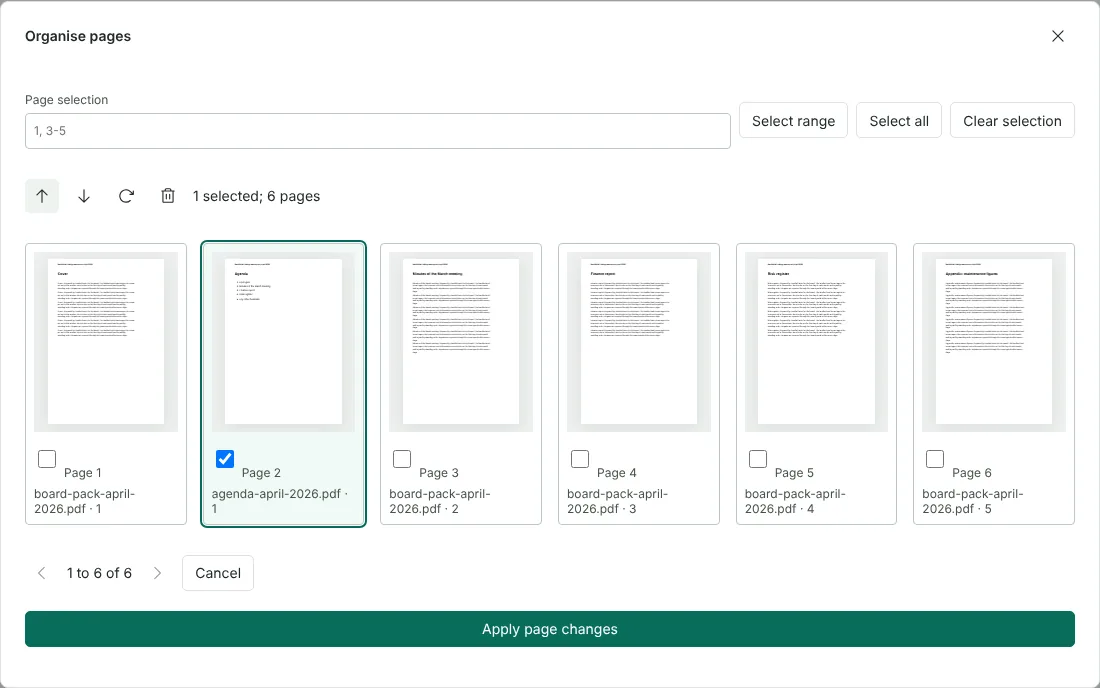Tick the Page 6 checkbox
This screenshot has width=1100, height=688.
(x=935, y=459)
